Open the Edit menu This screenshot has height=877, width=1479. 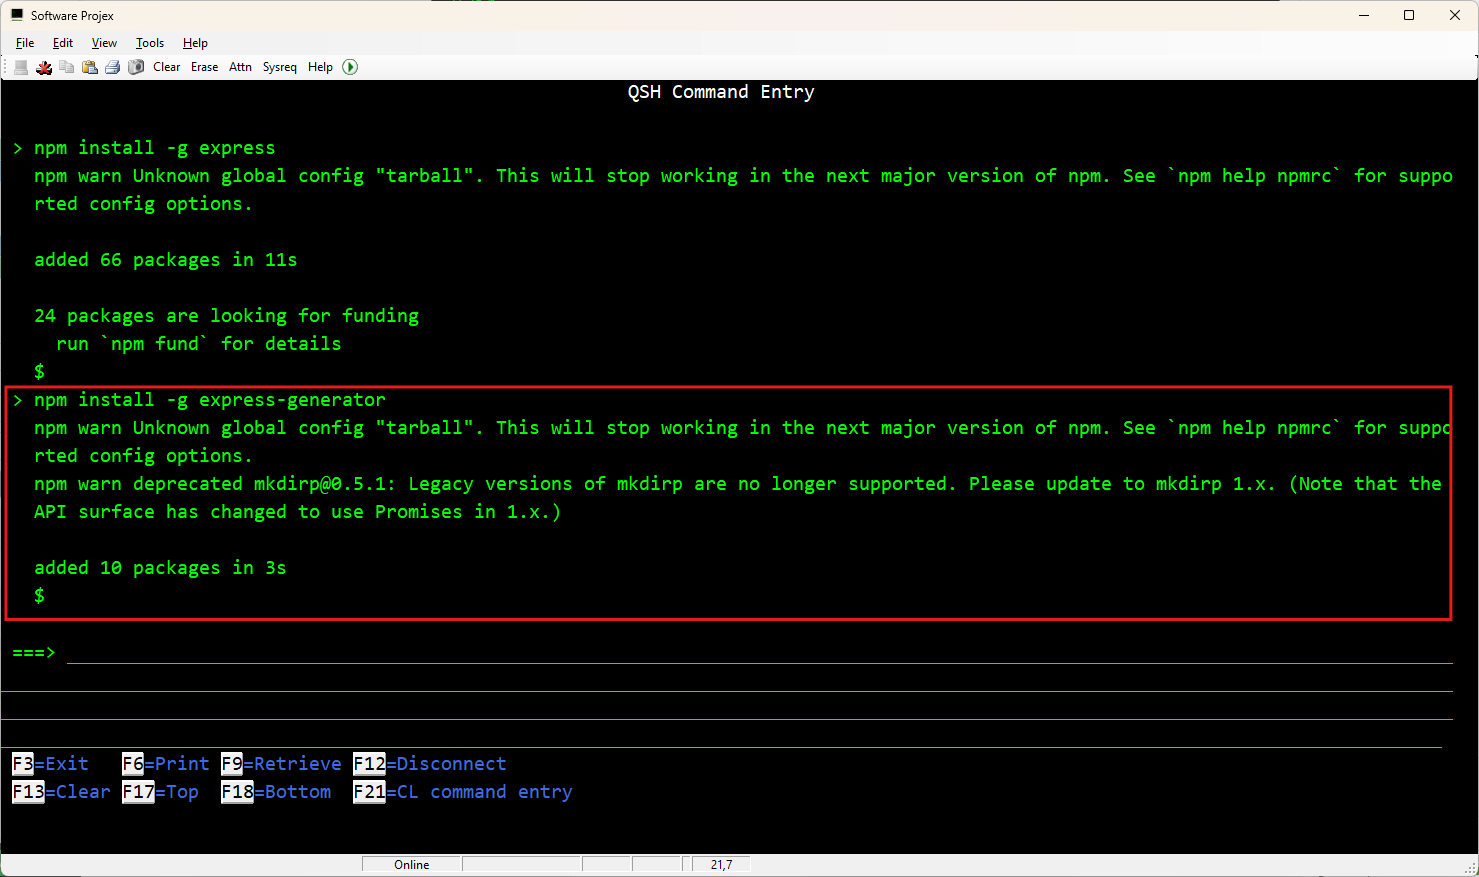tap(63, 43)
